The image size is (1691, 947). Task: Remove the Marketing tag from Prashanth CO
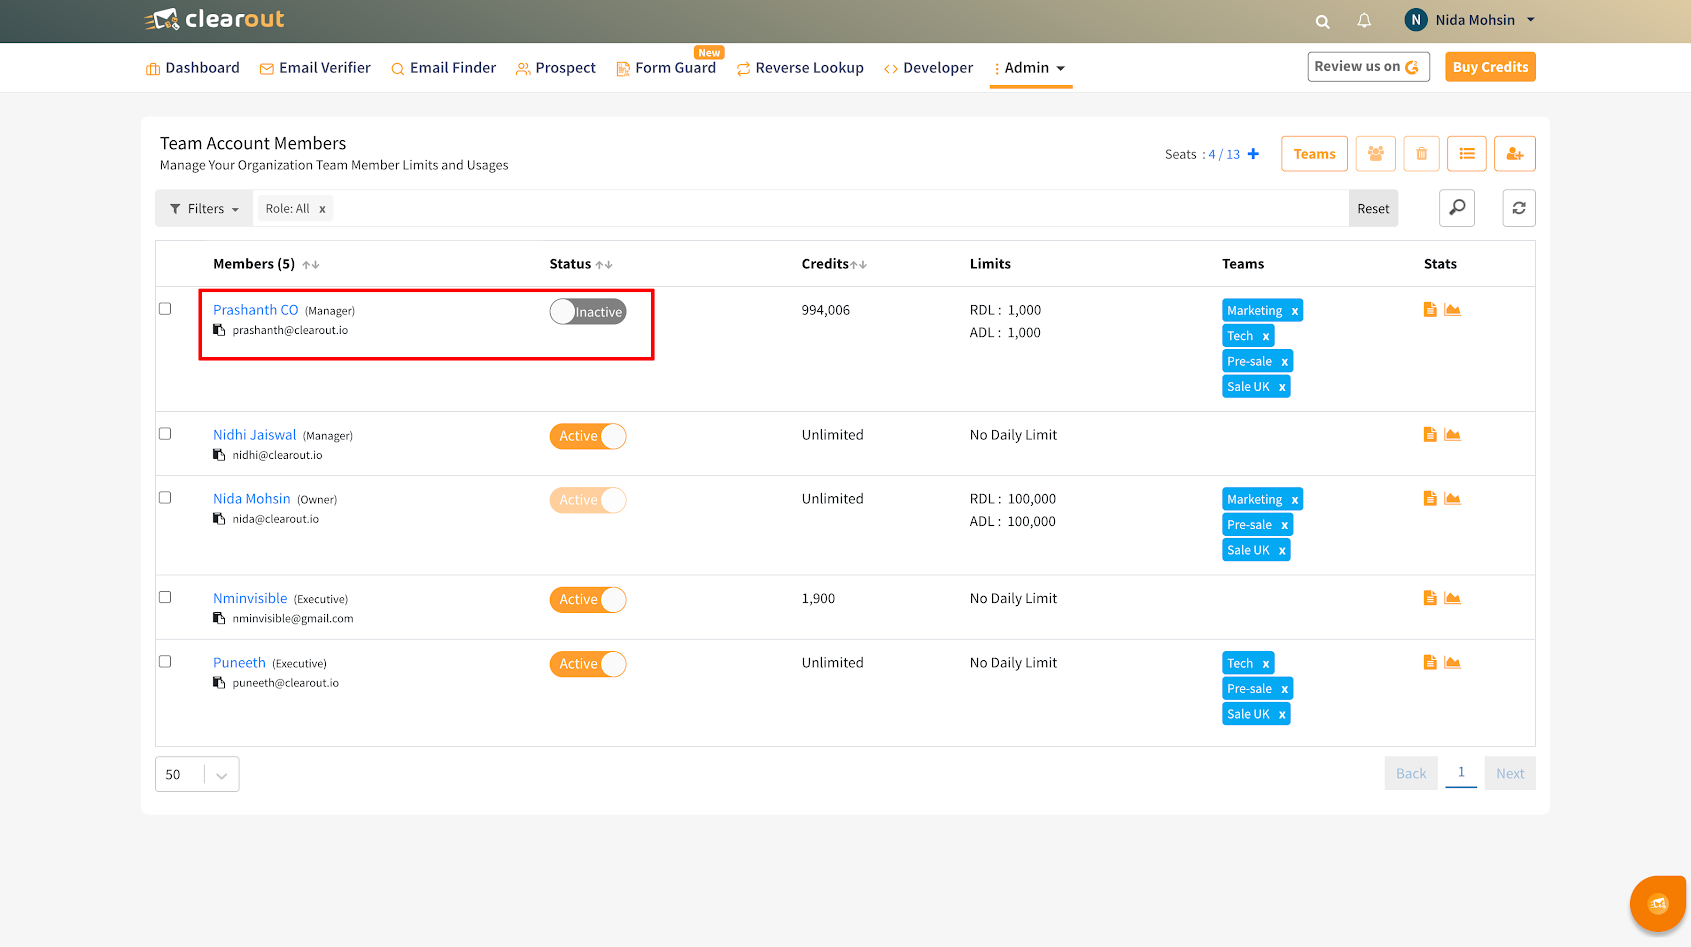1296,310
